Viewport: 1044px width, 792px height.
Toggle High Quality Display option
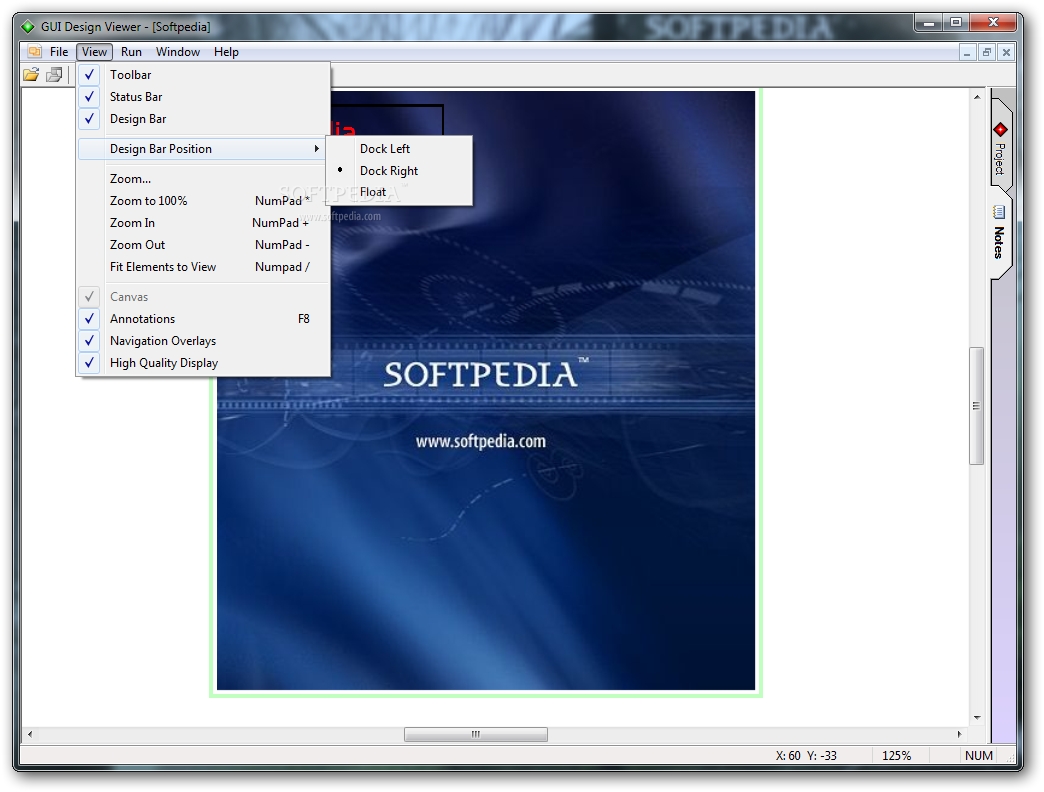click(204, 363)
